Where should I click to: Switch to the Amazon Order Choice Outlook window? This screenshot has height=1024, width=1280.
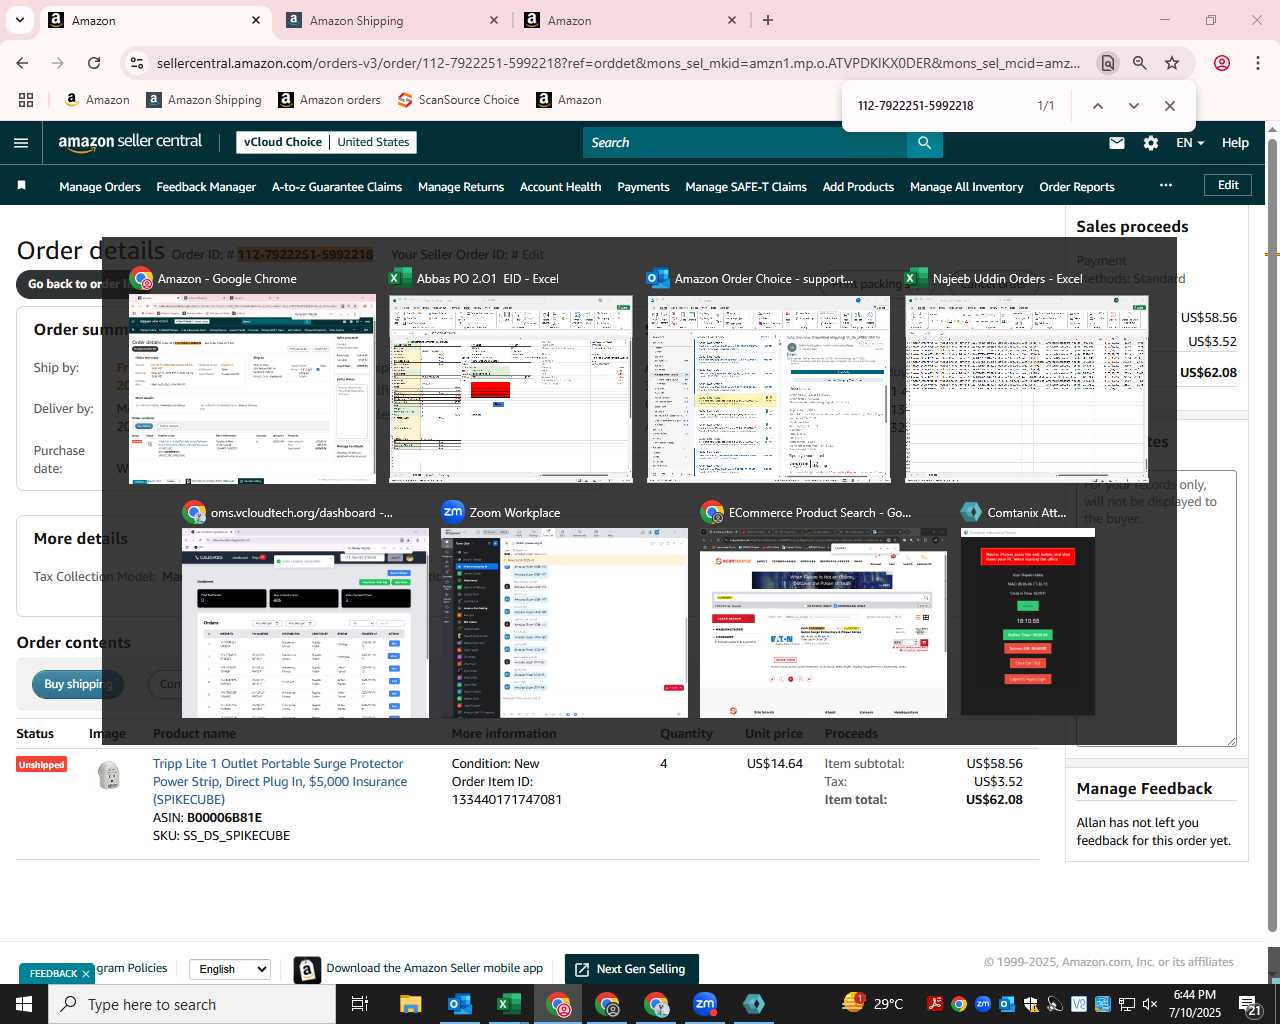coord(769,389)
